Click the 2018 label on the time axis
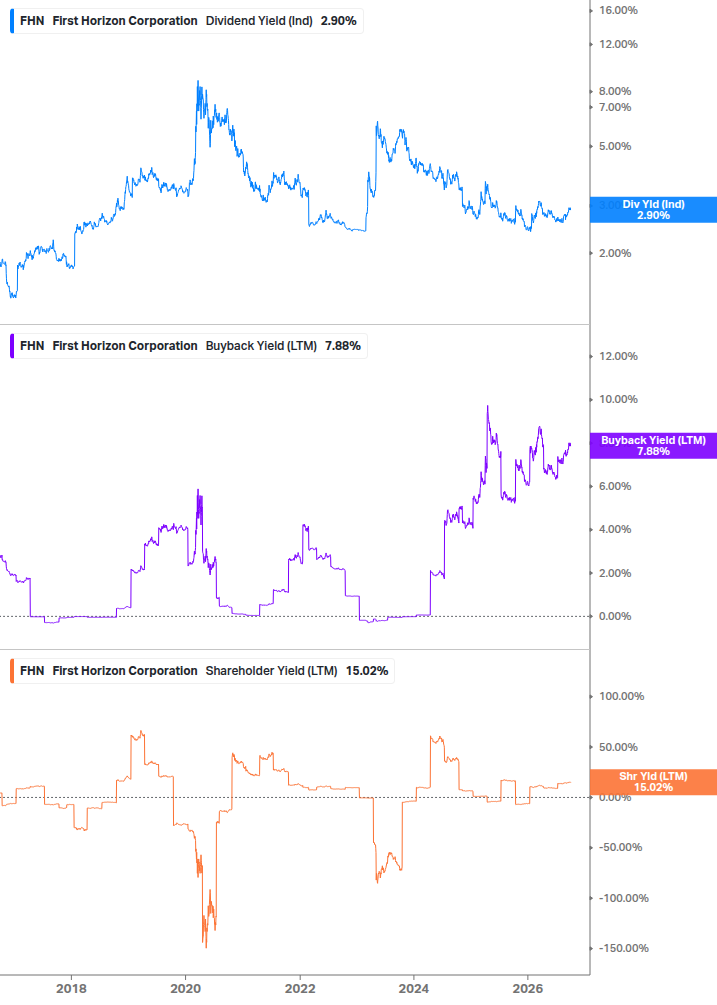This screenshot has width=717, height=1005. click(x=71, y=988)
